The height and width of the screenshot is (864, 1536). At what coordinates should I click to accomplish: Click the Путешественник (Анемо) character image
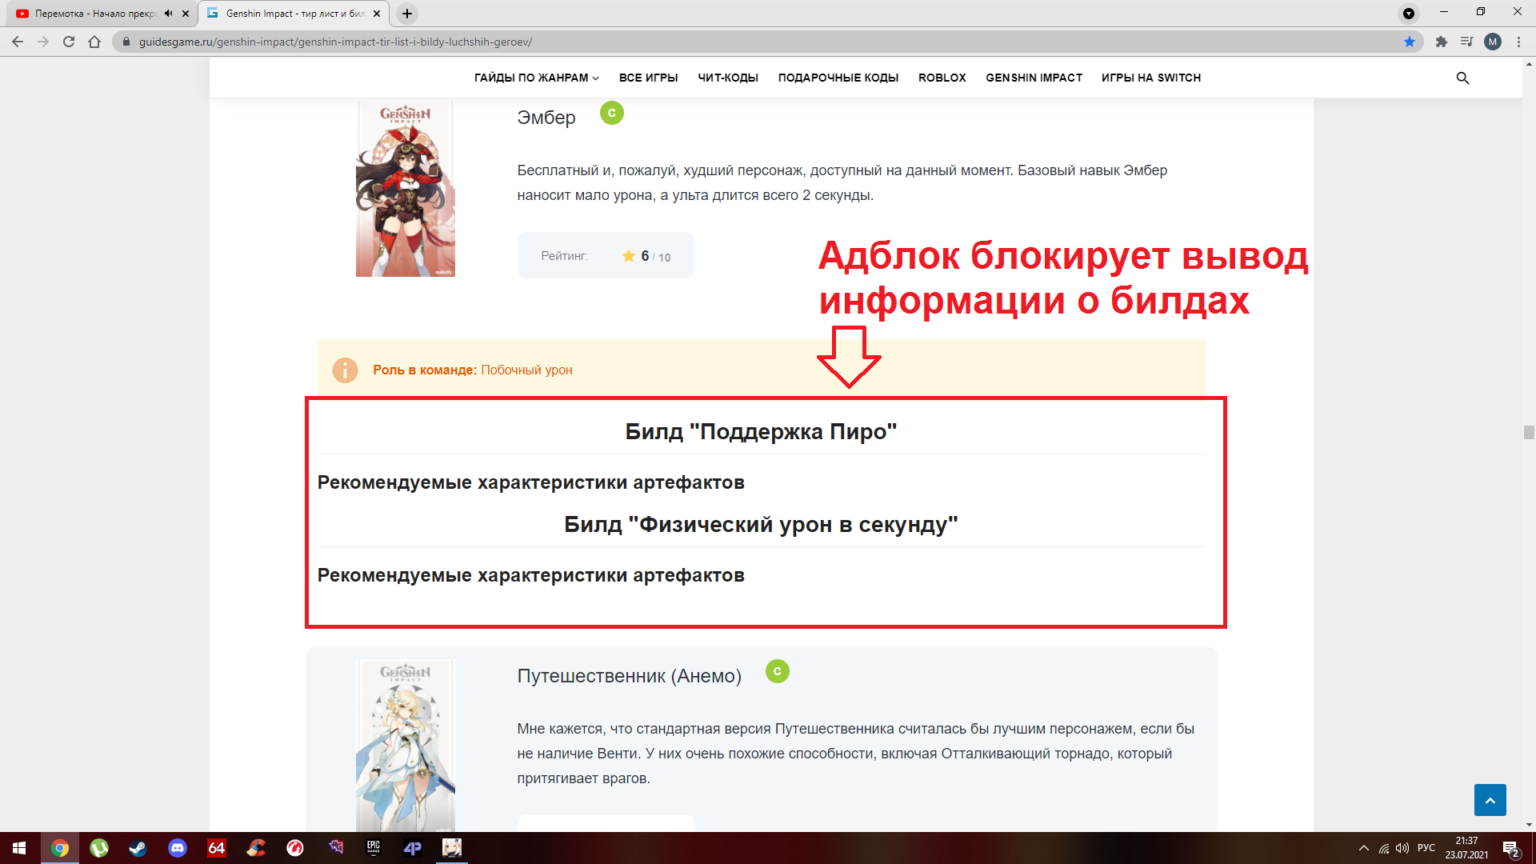click(405, 745)
